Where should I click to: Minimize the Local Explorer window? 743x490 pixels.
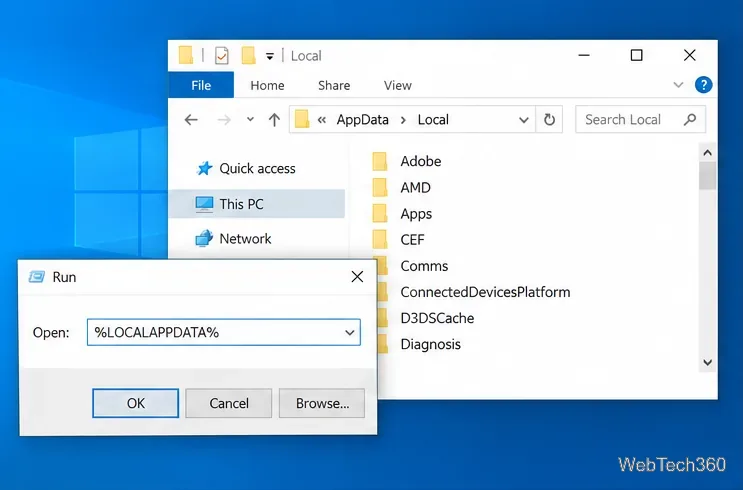pos(584,55)
